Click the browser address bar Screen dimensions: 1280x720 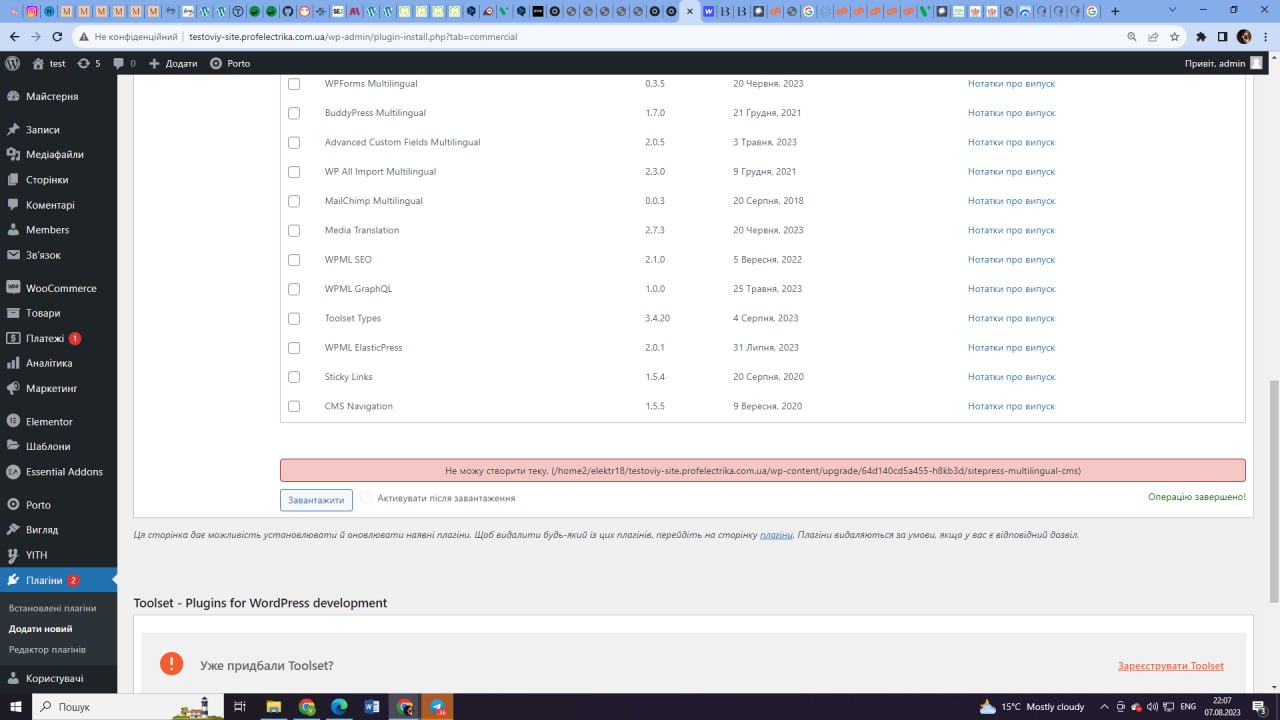(600, 36)
